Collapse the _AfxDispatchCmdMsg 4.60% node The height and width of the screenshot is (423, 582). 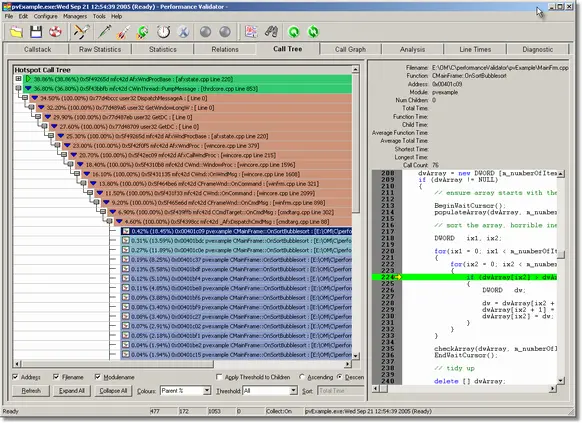click(x=109, y=222)
